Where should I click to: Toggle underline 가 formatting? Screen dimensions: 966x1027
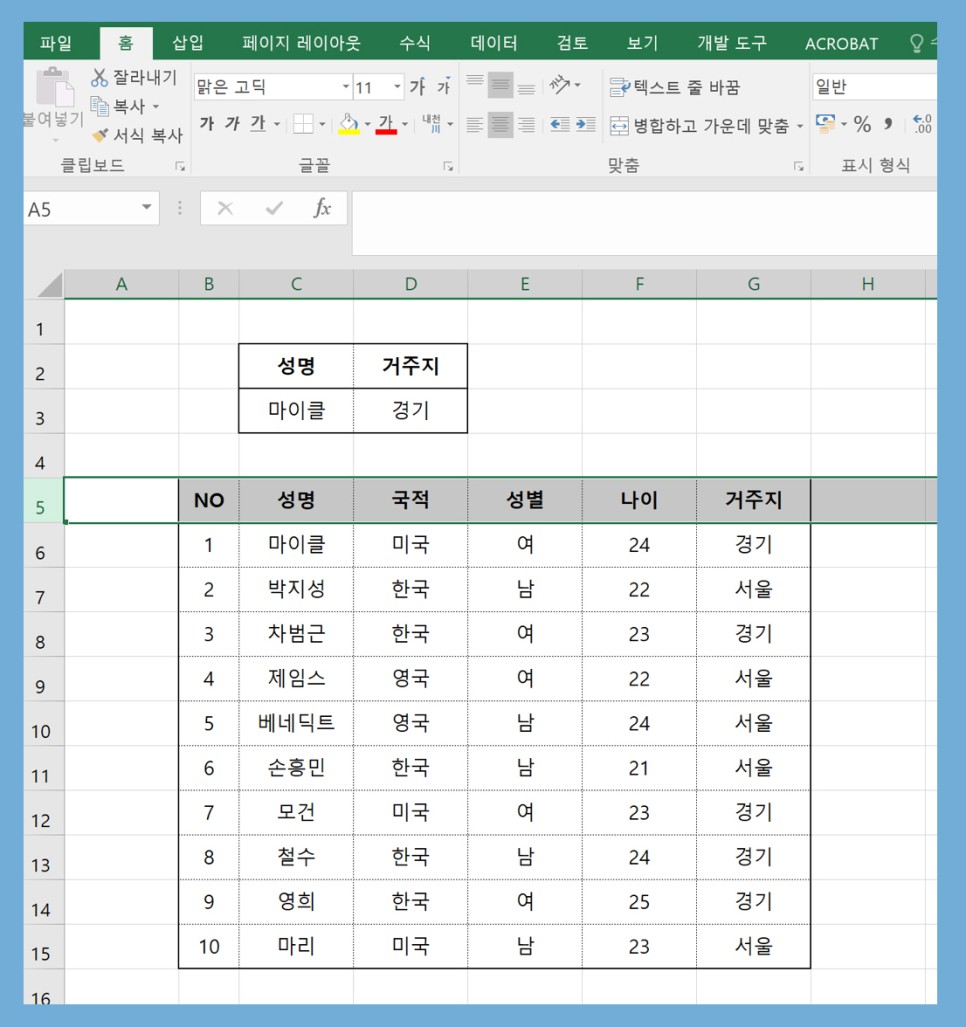click(258, 123)
